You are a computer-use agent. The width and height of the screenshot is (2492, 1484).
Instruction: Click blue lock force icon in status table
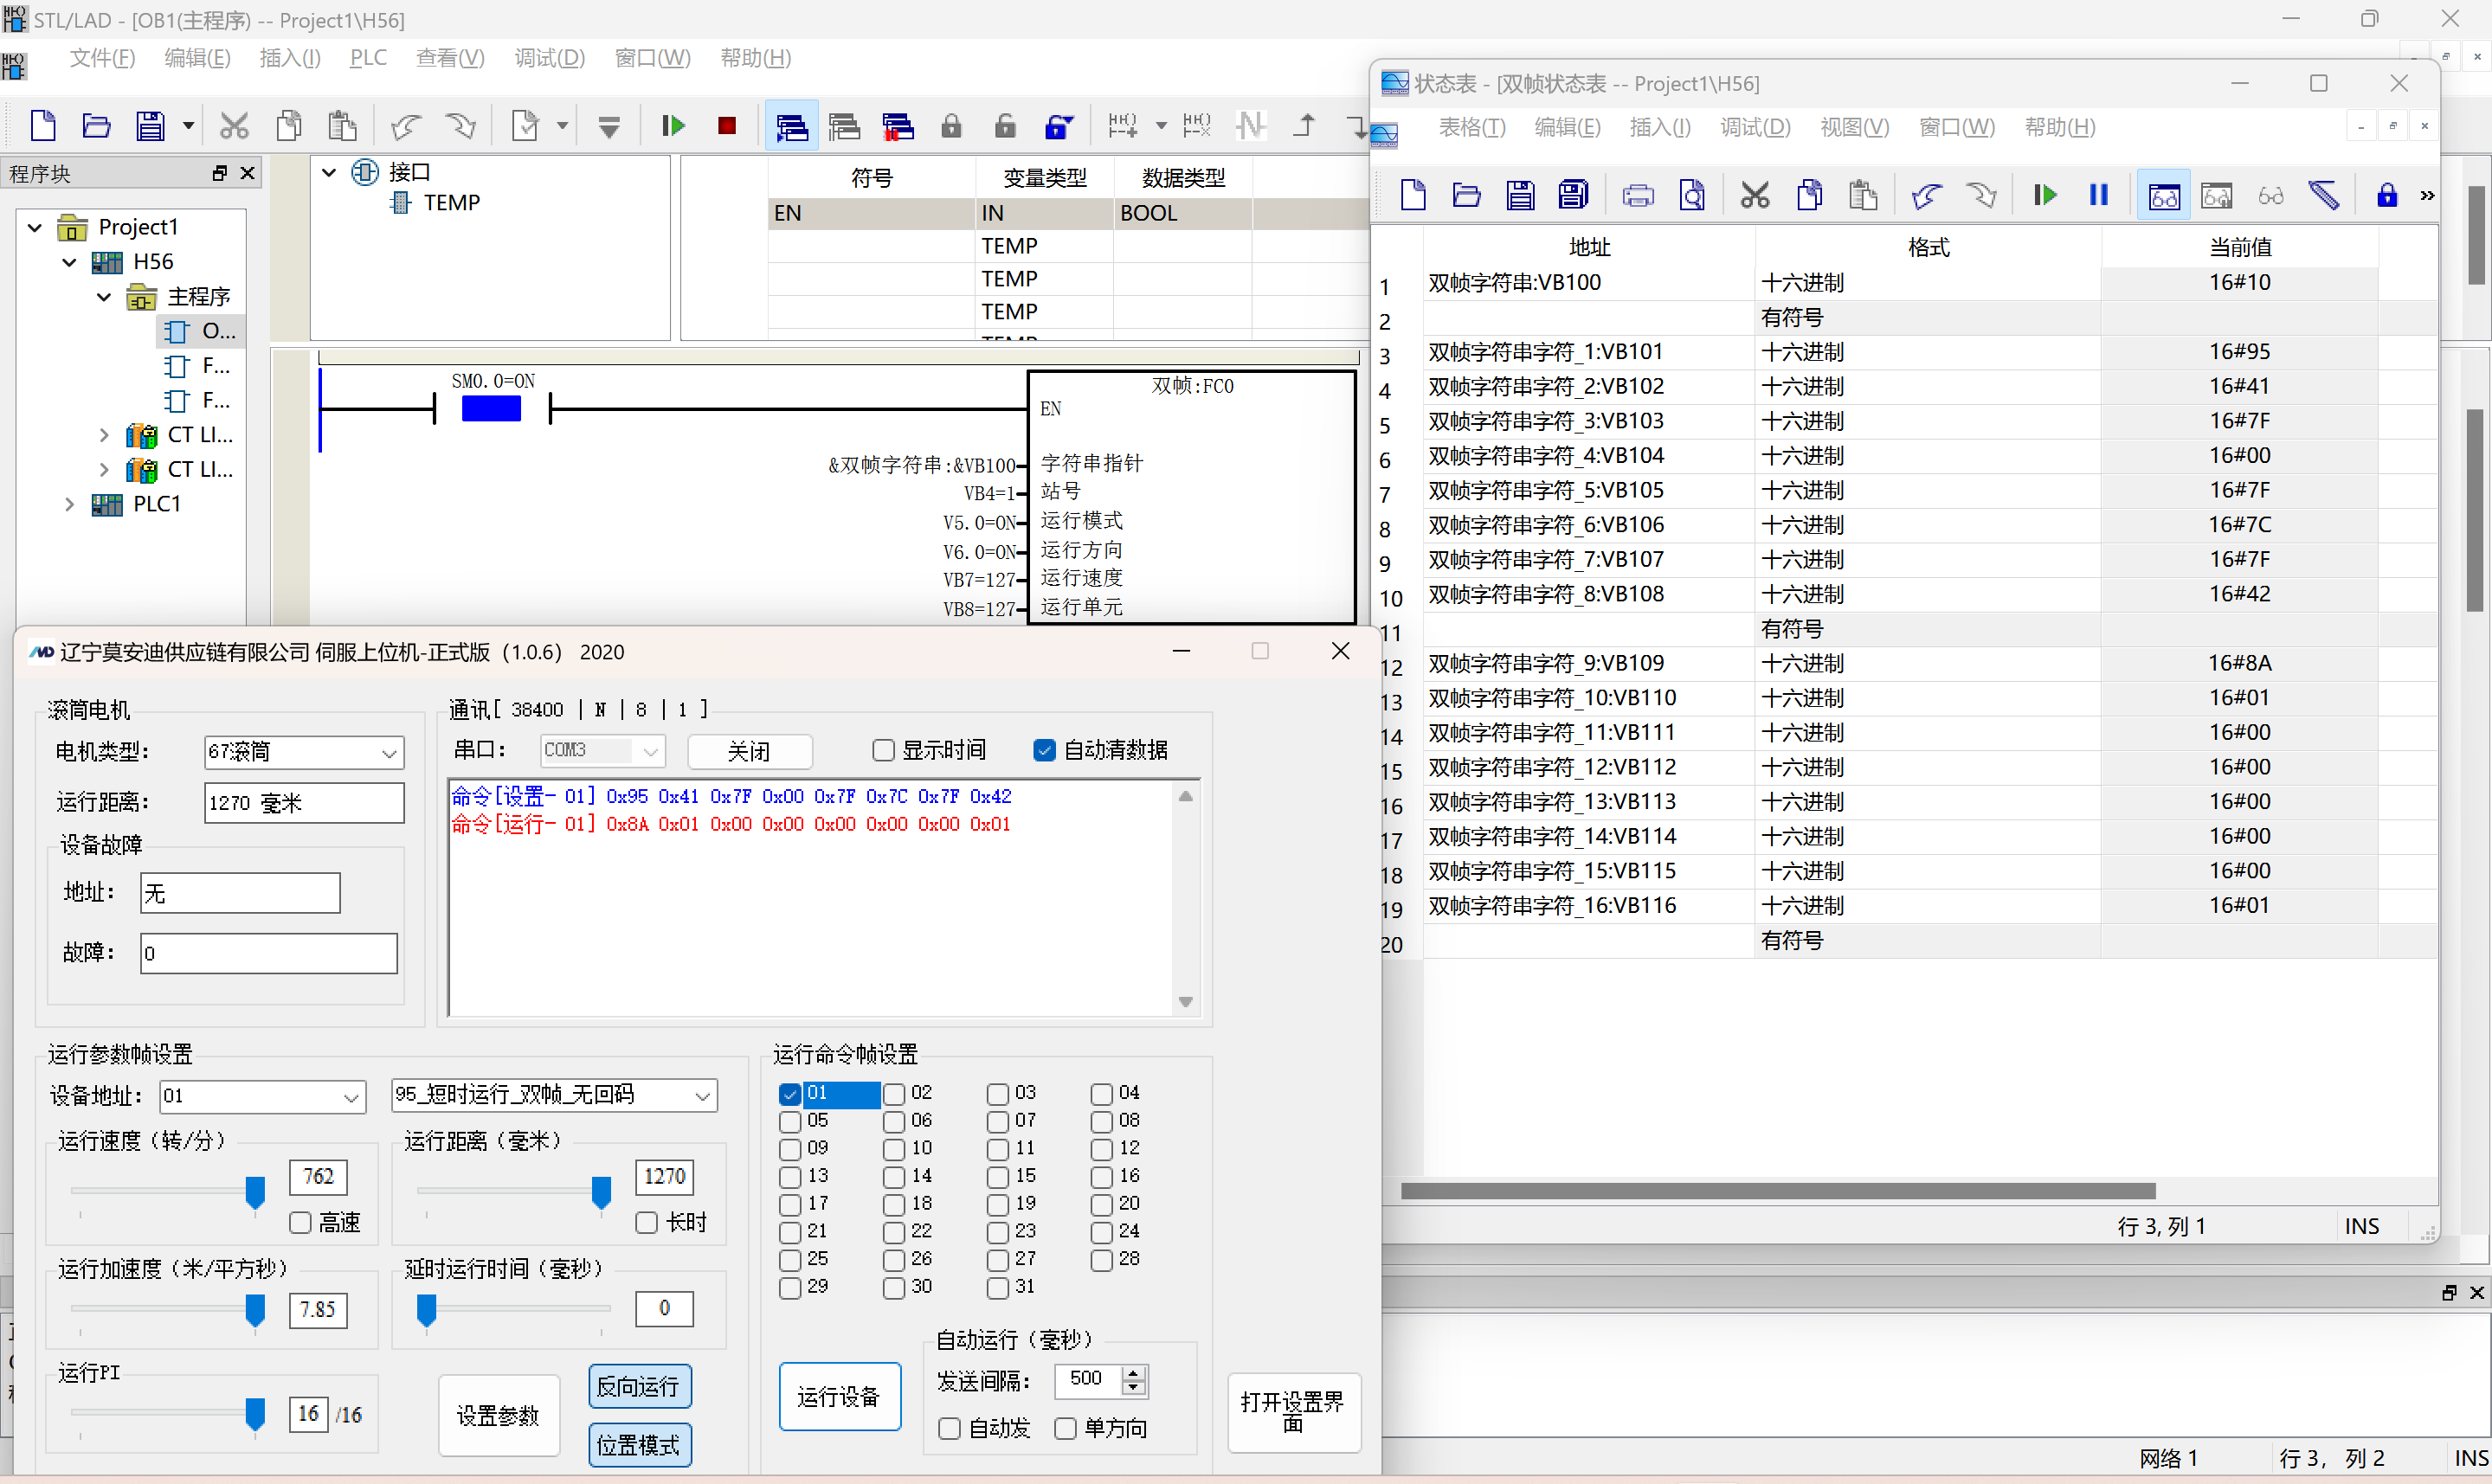point(2387,195)
